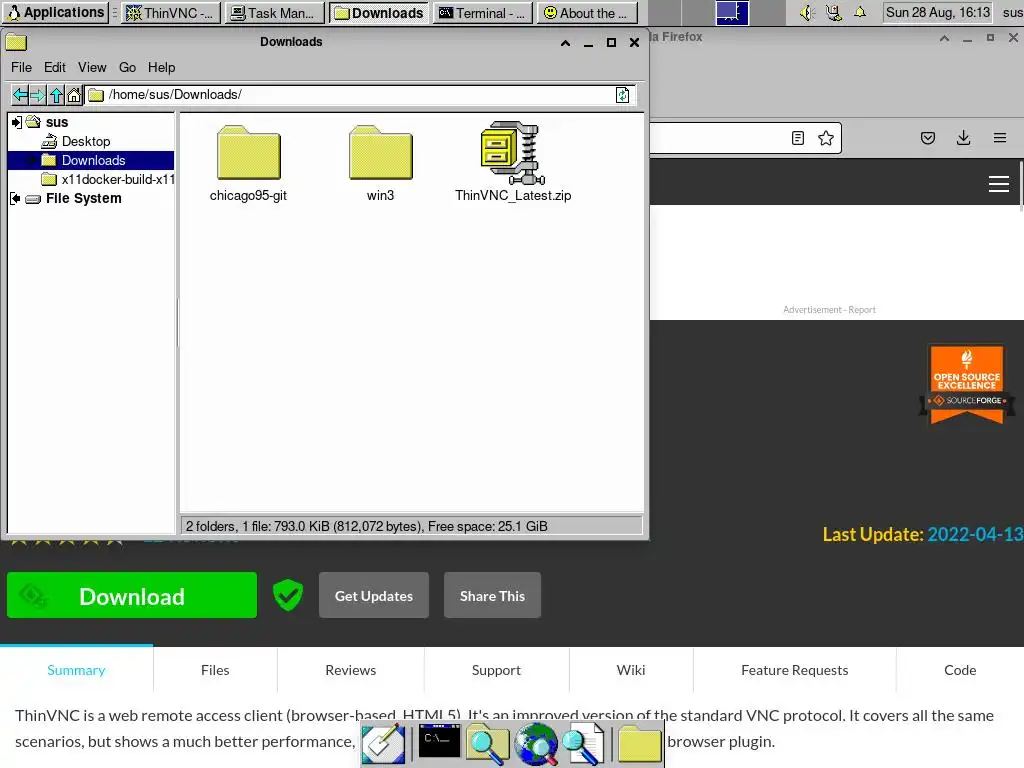Go forward using the forward arrow icon

click(38, 95)
